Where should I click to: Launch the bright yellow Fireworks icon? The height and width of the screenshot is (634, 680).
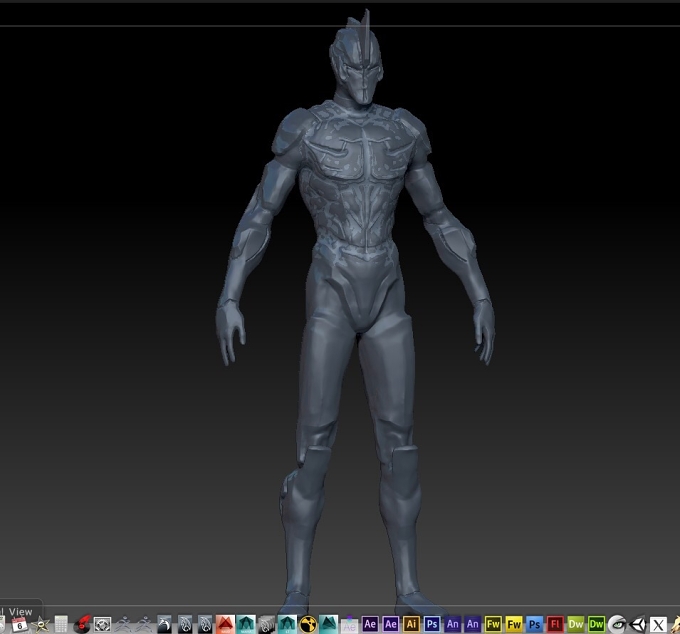[x=514, y=624]
